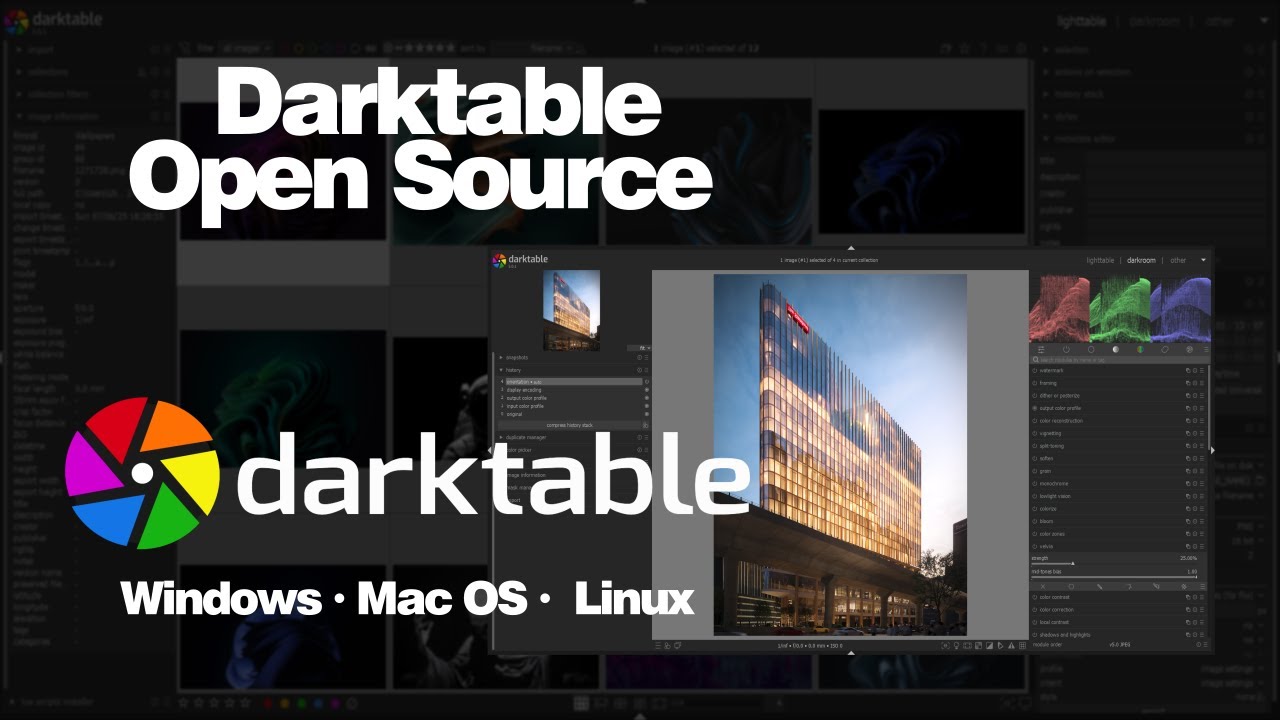This screenshot has height=720, width=1280.
Task: Toggle guides grid icon
Action: click(1022, 645)
